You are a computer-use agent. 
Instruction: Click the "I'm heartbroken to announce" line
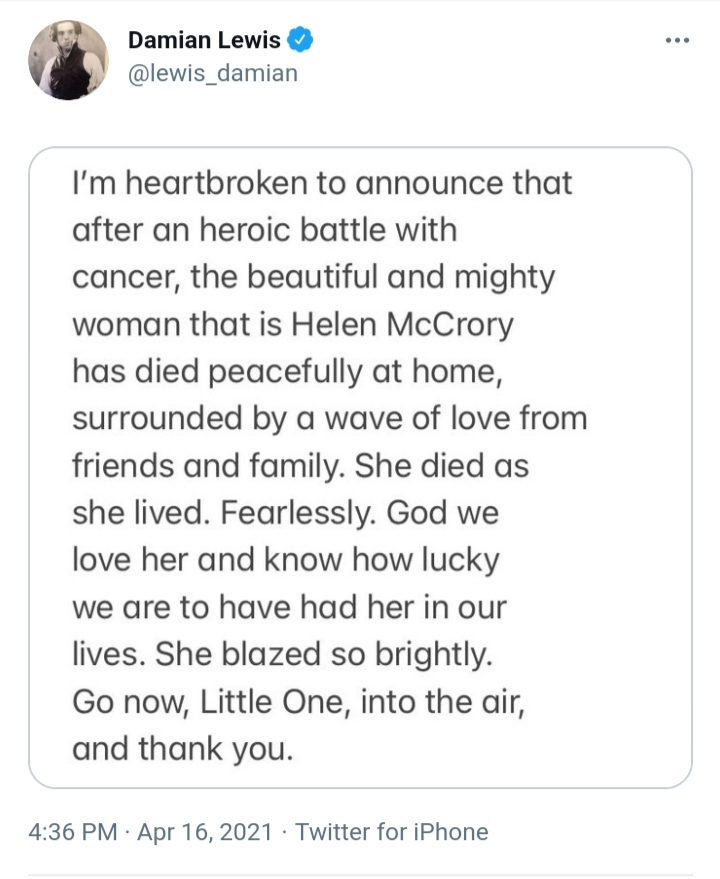click(x=322, y=183)
